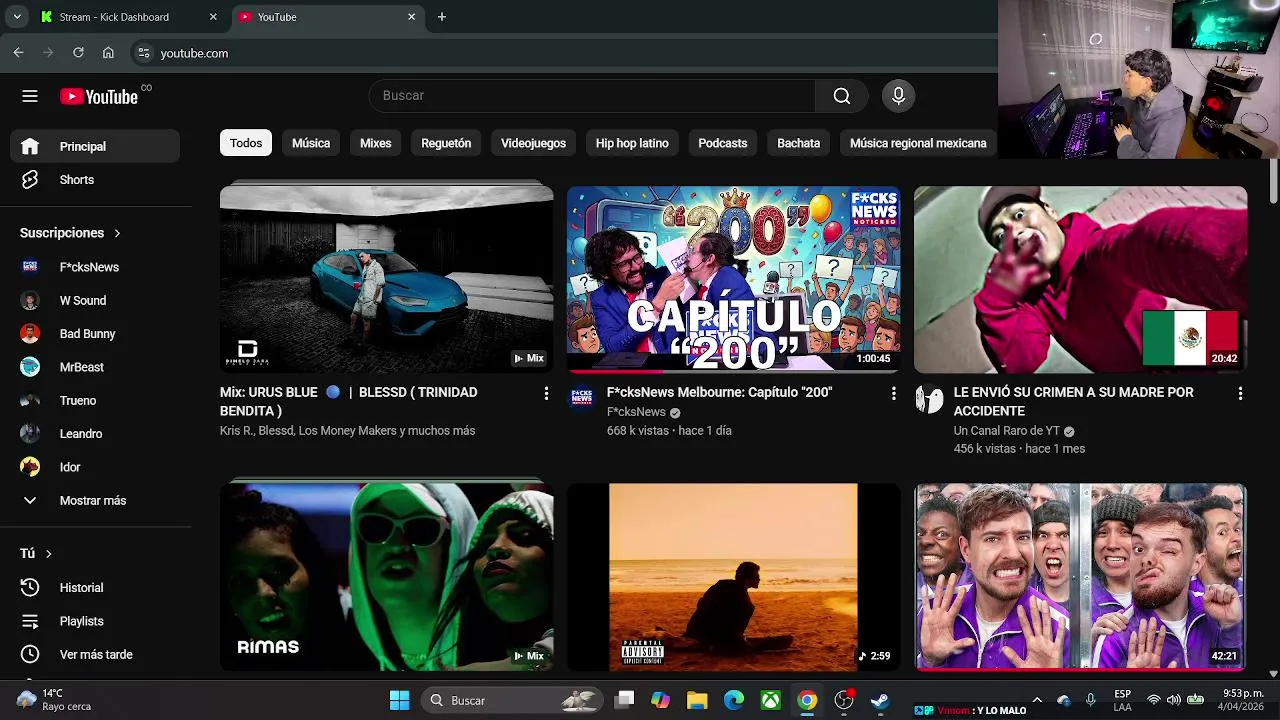This screenshot has width=1280, height=720.
Task: Click the YouTube logo
Action: [x=99, y=96]
